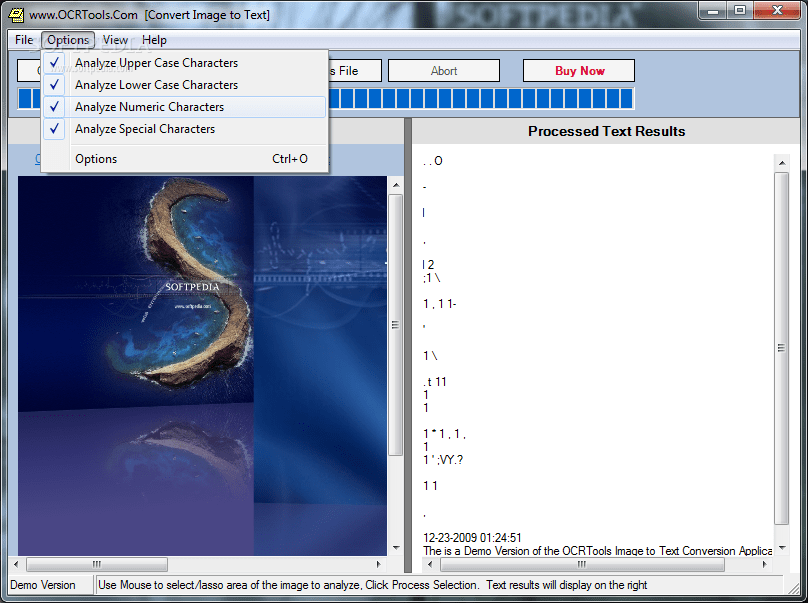Minimize the OCRTools window
Screen dimensions: 808x603
(713, 10)
